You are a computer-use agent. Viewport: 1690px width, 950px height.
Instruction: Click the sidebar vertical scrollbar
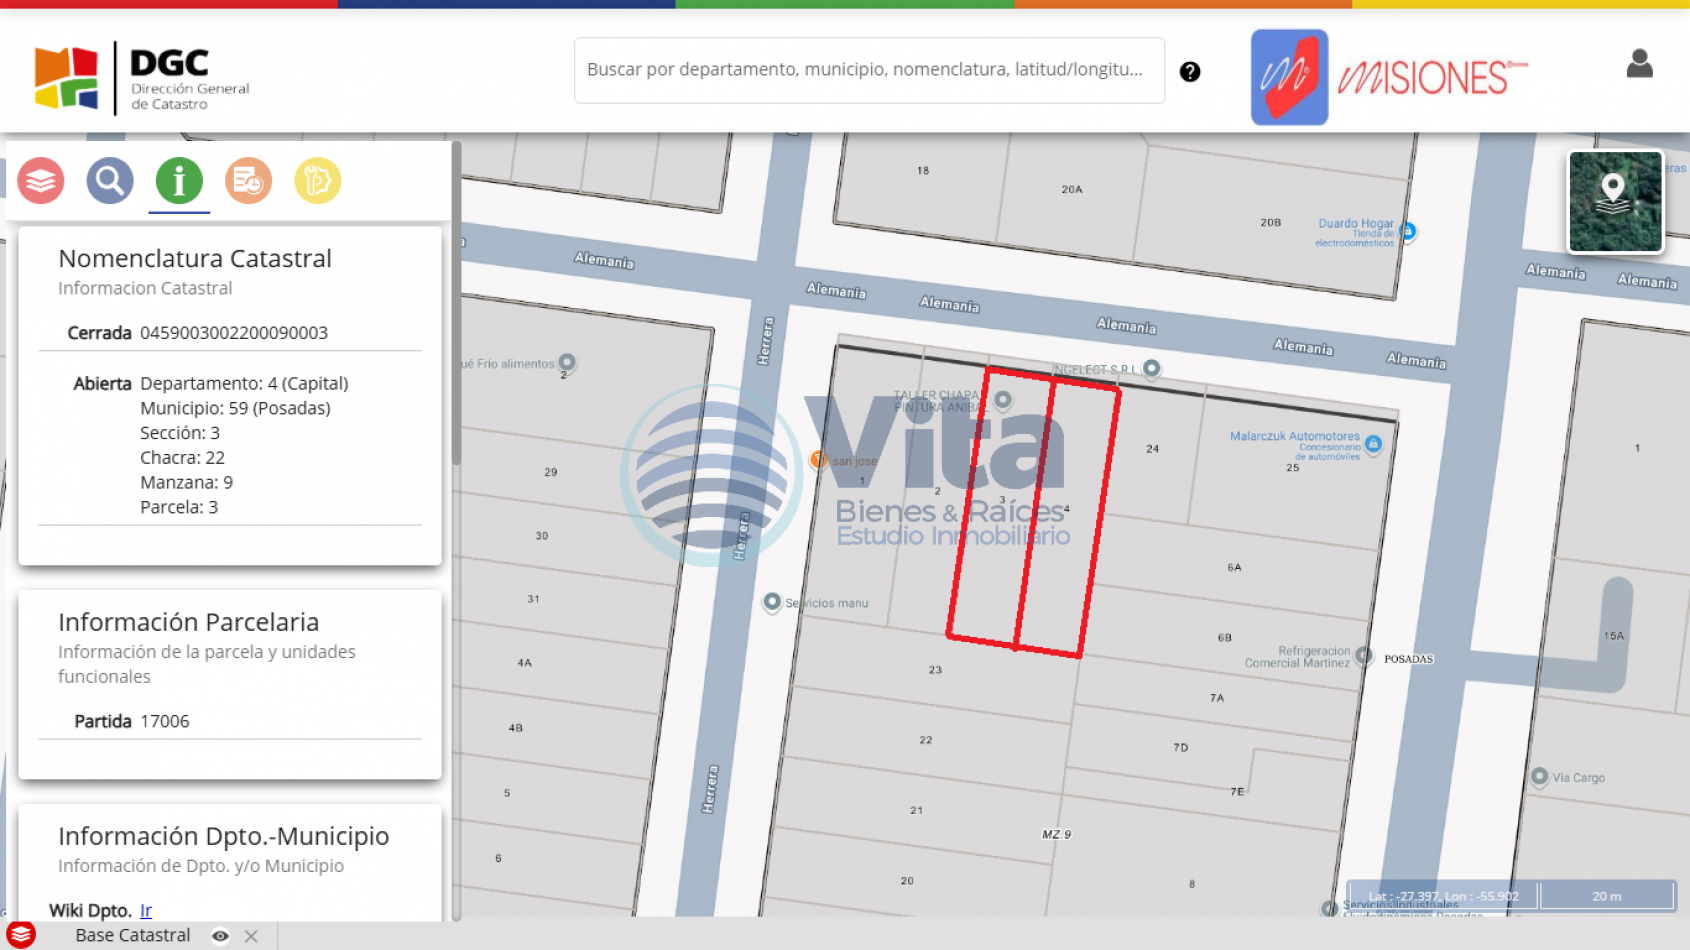point(456,305)
